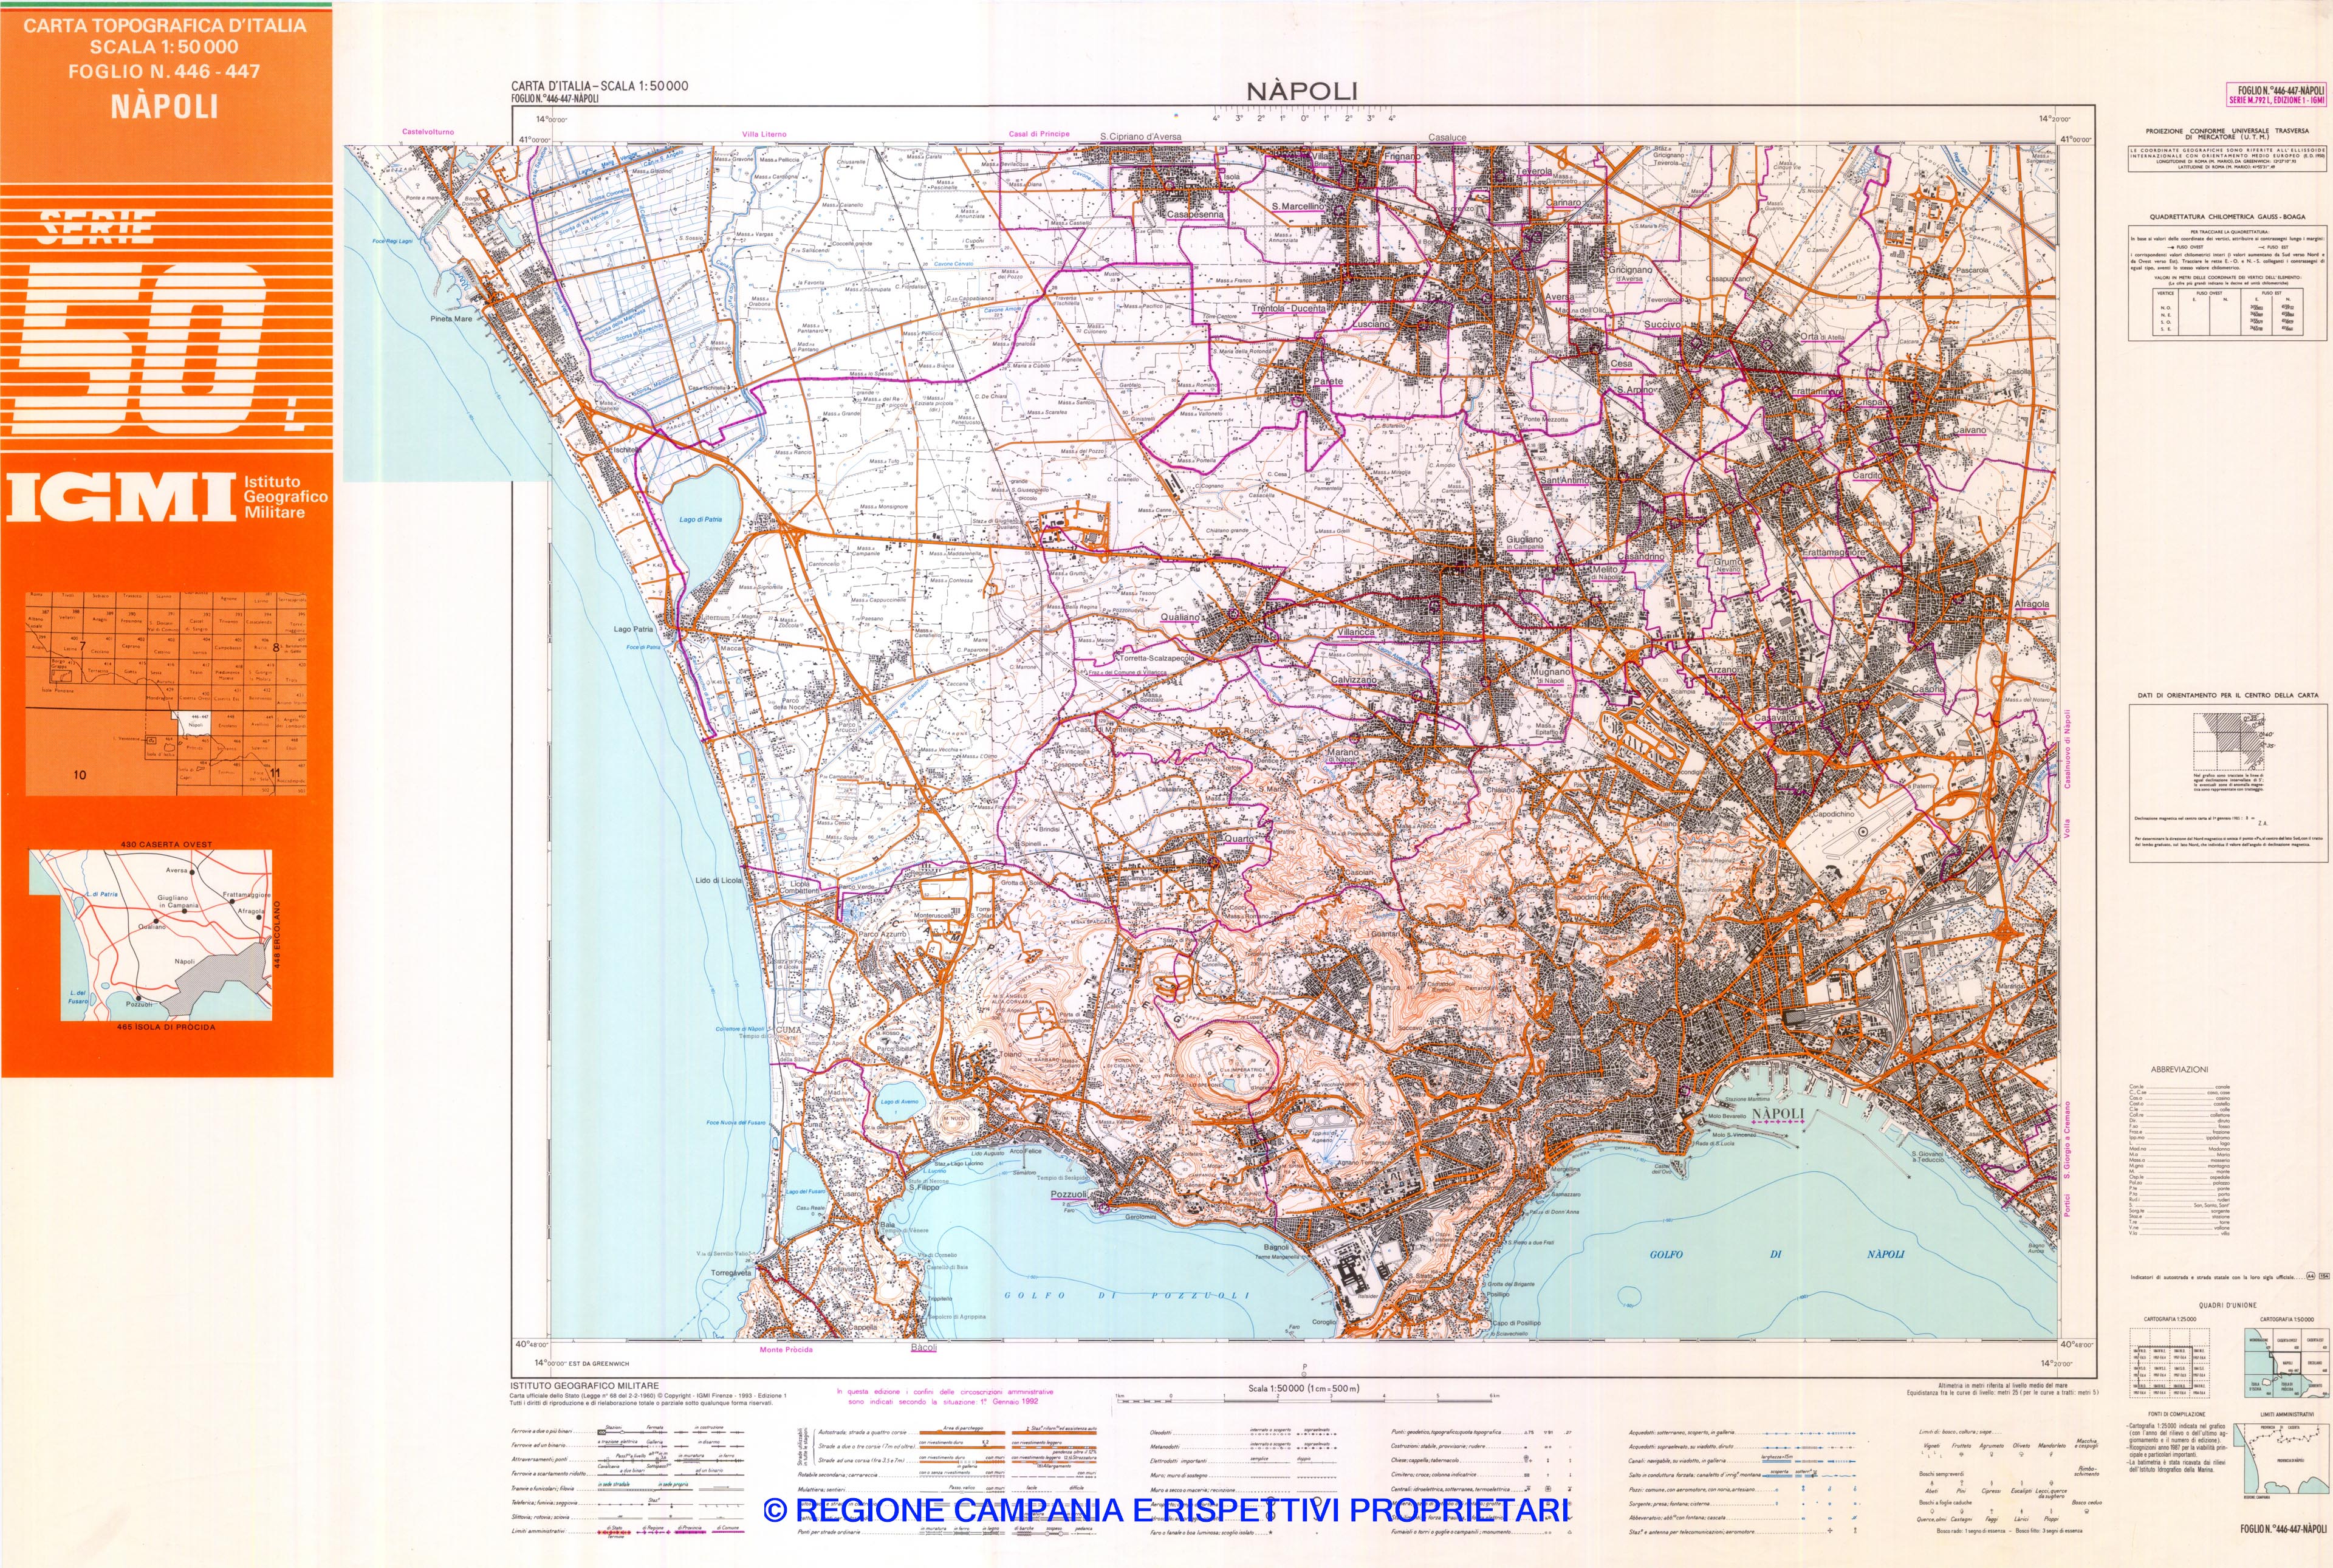2333x1568 pixels.
Task: Click the "ABBREVIAZIONI" heading
Action: point(2180,1070)
